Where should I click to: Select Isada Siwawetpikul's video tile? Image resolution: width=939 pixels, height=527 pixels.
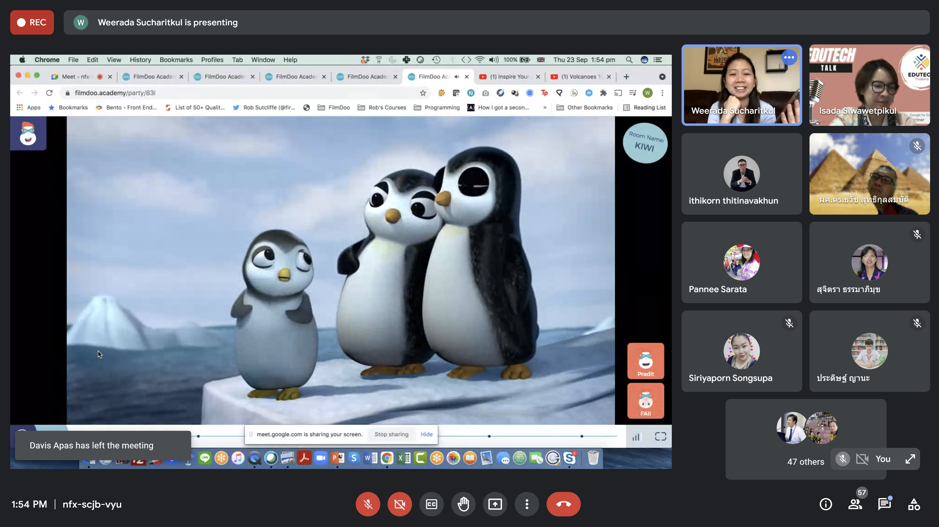pyautogui.click(x=870, y=85)
